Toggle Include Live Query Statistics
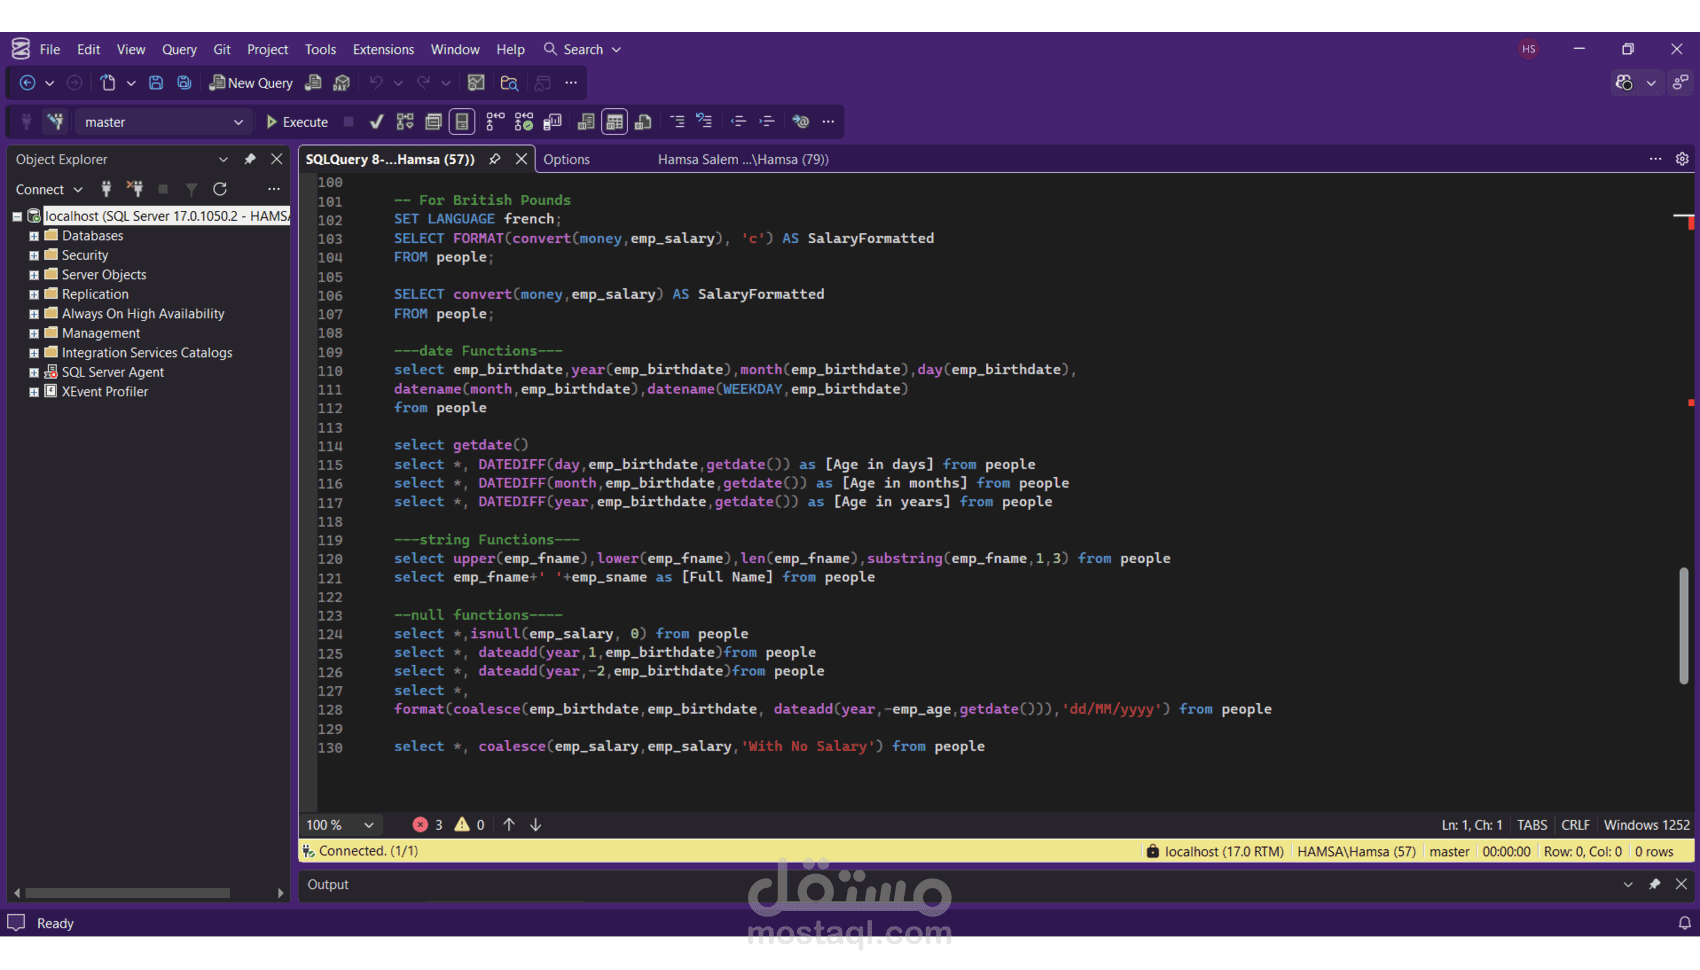 point(524,122)
